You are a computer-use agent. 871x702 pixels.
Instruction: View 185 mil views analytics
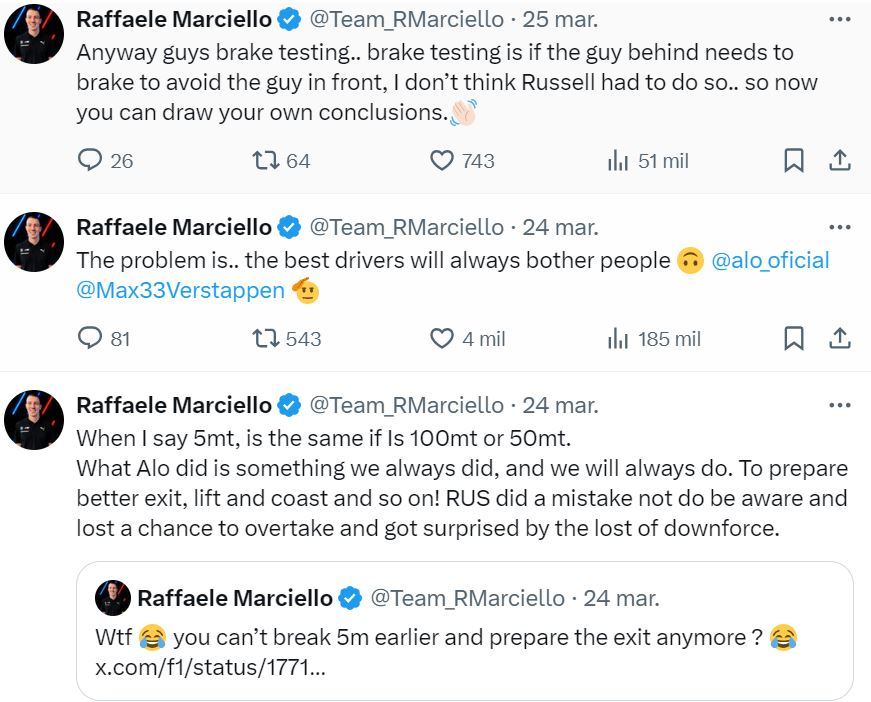618,339
